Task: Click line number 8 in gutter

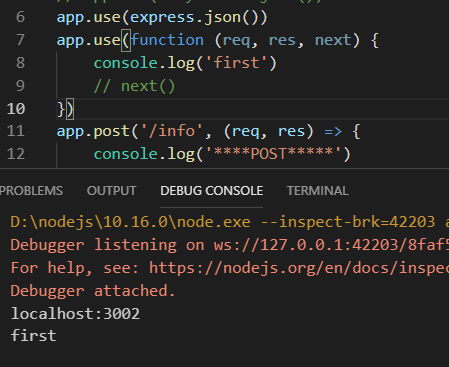Action: (20, 63)
